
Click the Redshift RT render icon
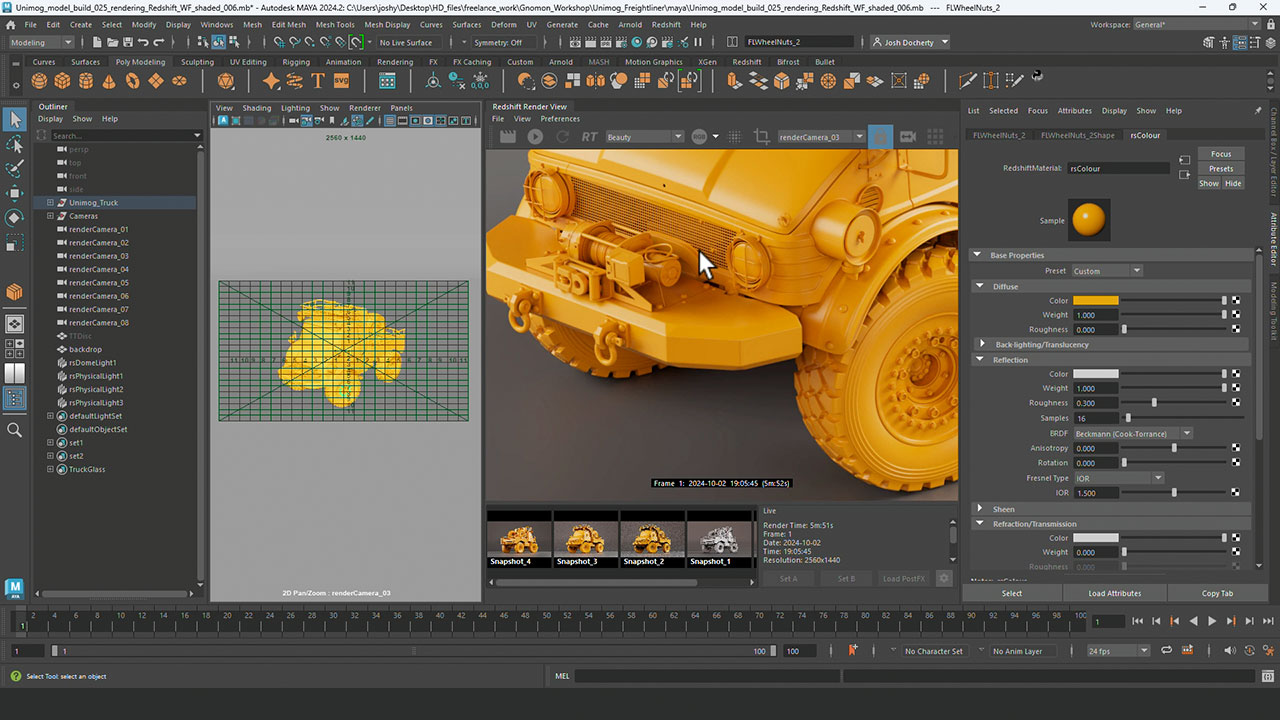(589, 137)
